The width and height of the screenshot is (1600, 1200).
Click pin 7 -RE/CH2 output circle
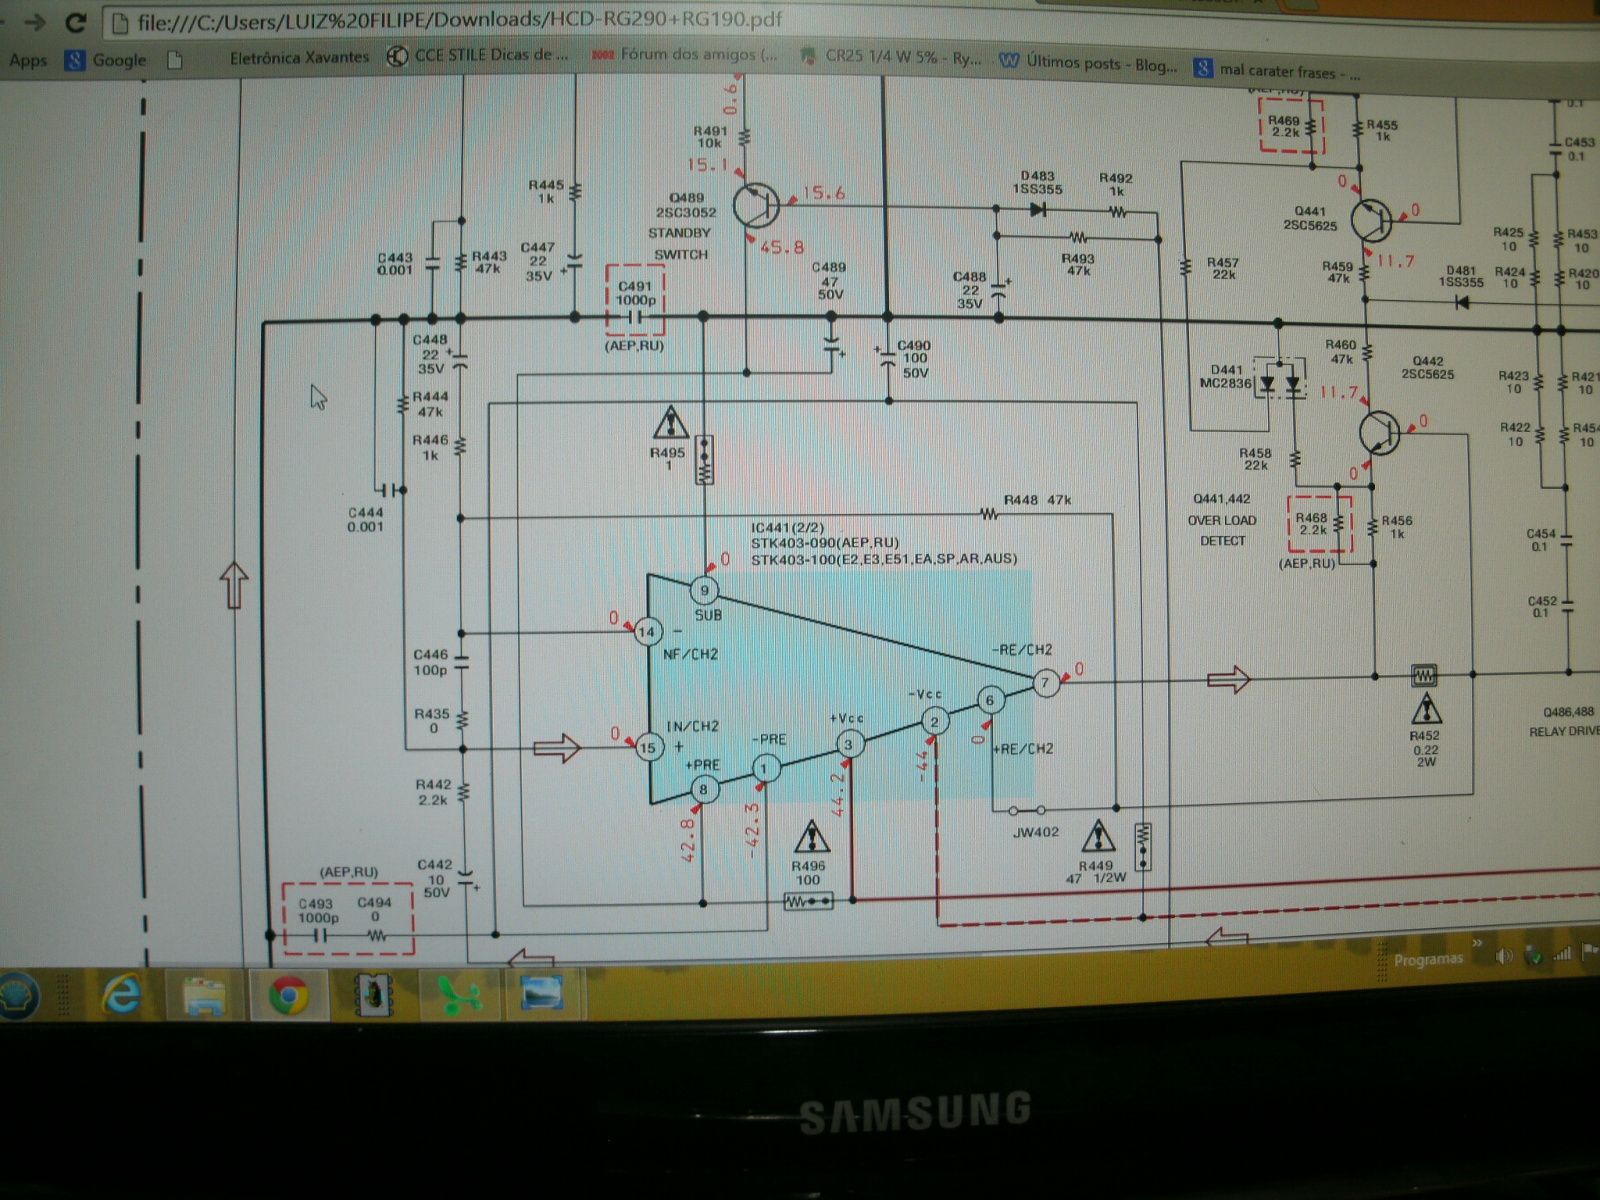coord(1045,683)
